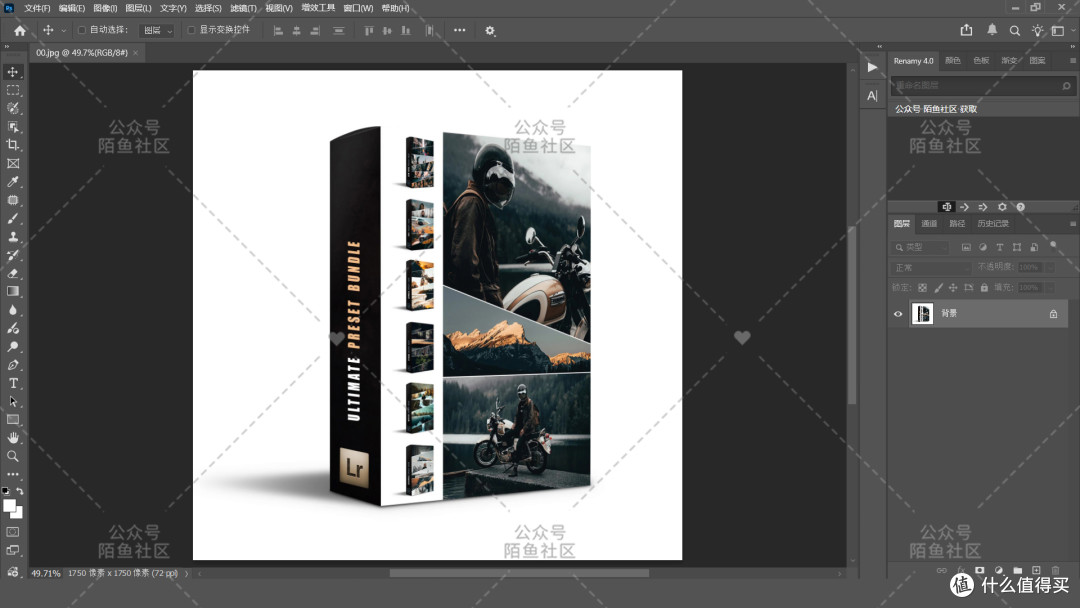Select the Brush tool
The height and width of the screenshot is (608, 1080).
pos(13,218)
